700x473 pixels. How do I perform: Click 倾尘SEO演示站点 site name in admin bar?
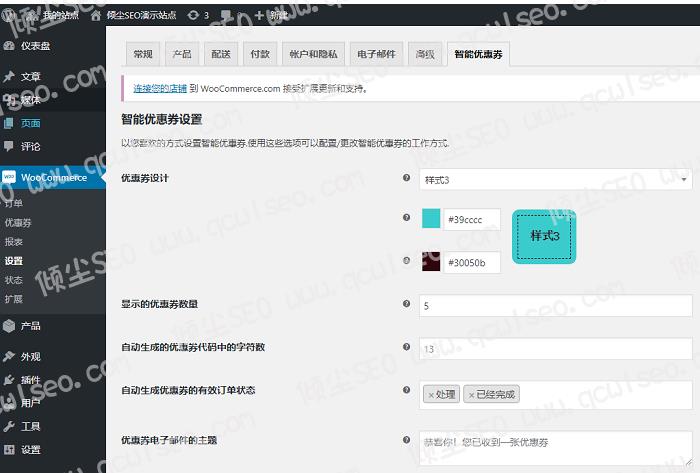142,15
